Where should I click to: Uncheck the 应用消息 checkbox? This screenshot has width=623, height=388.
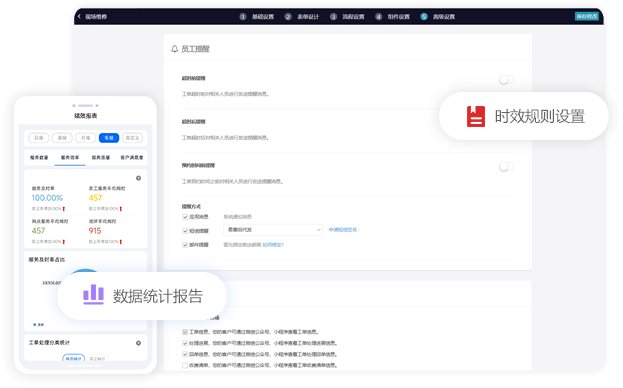[x=185, y=217]
